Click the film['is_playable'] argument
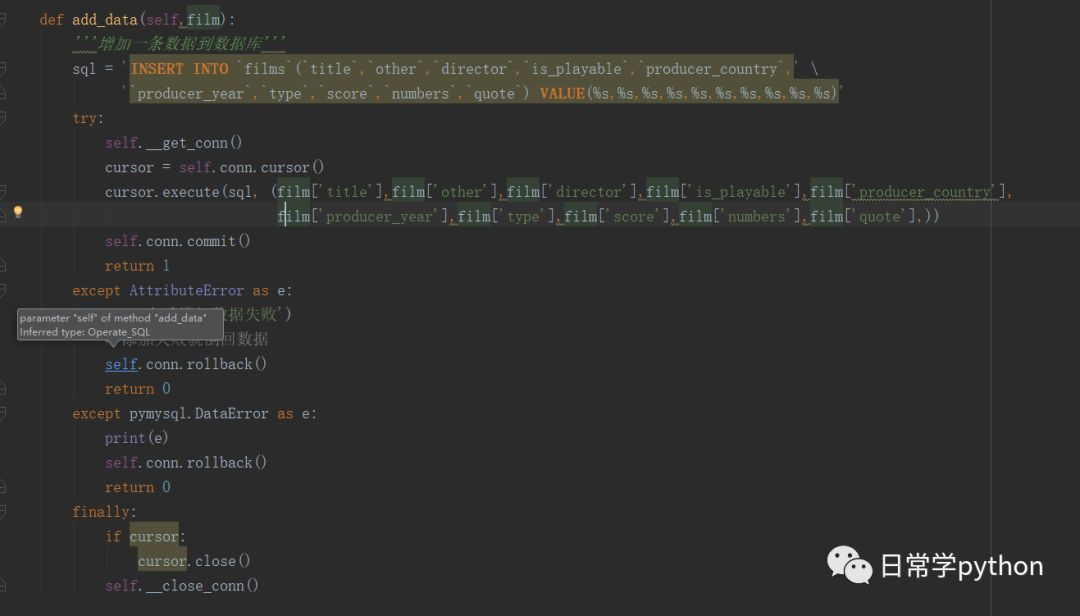The height and width of the screenshot is (616, 1080). (x=724, y=192)
